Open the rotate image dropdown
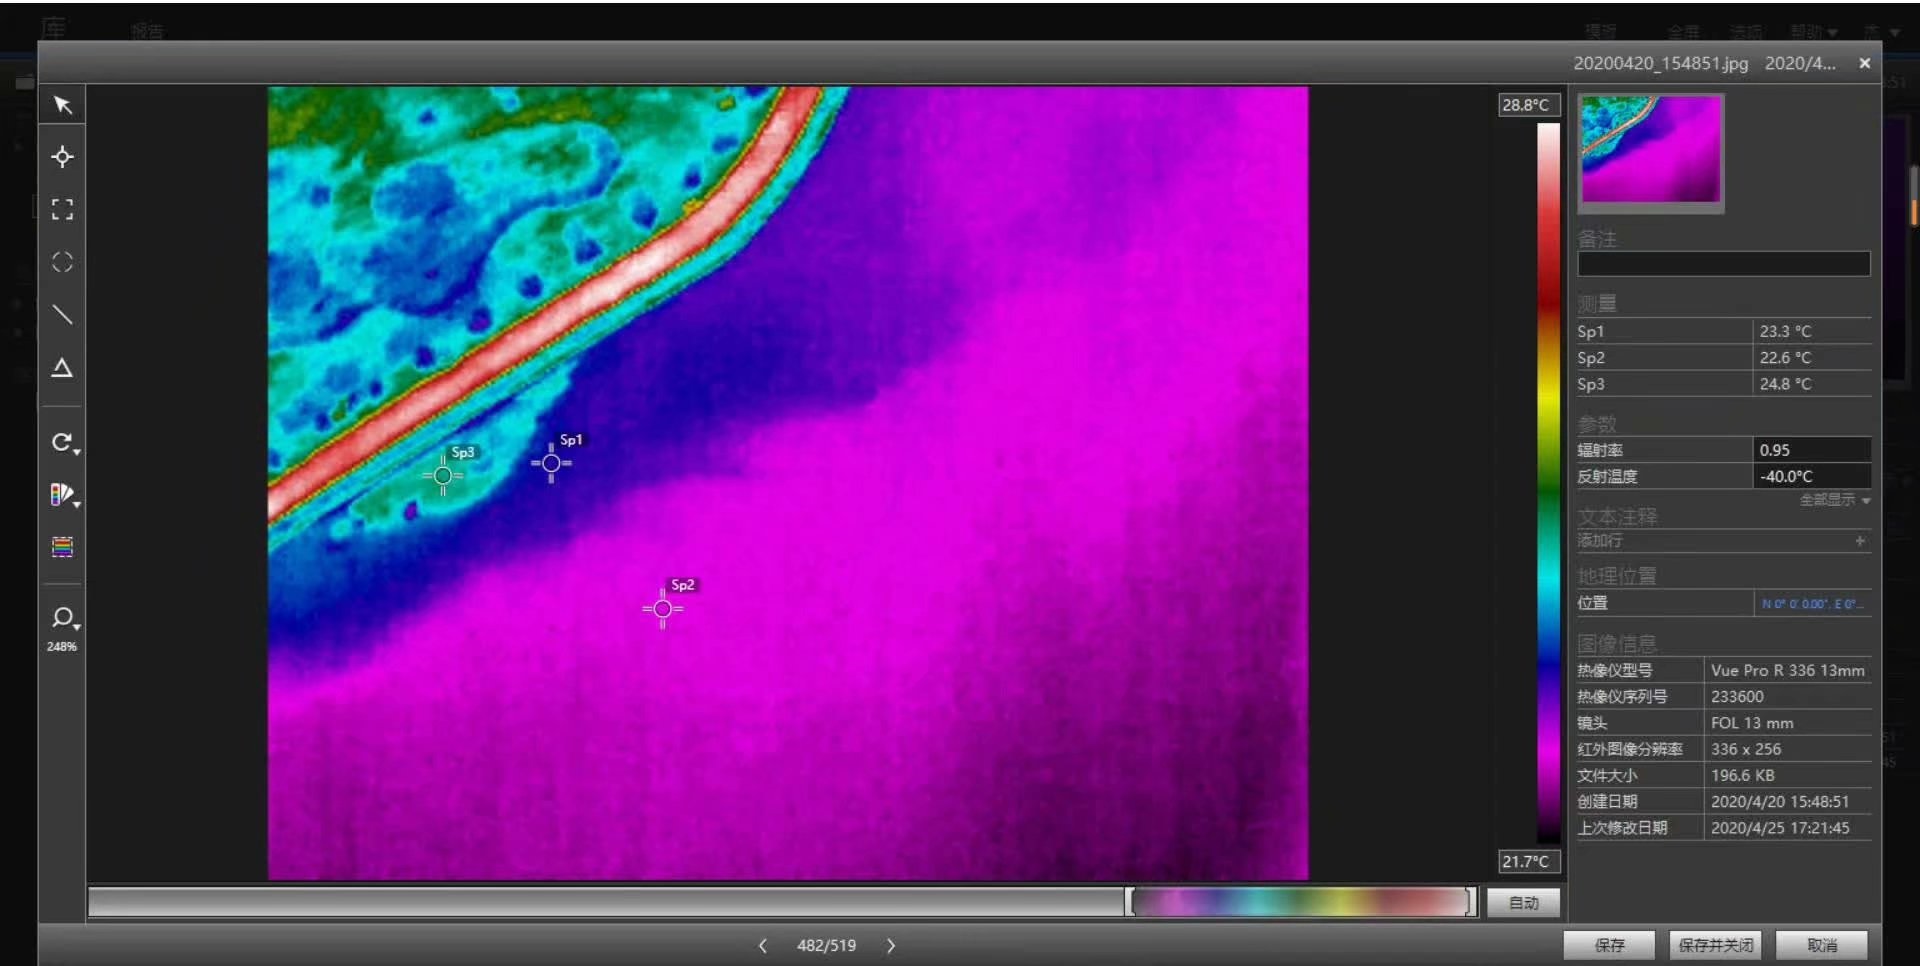 point(64,443)
